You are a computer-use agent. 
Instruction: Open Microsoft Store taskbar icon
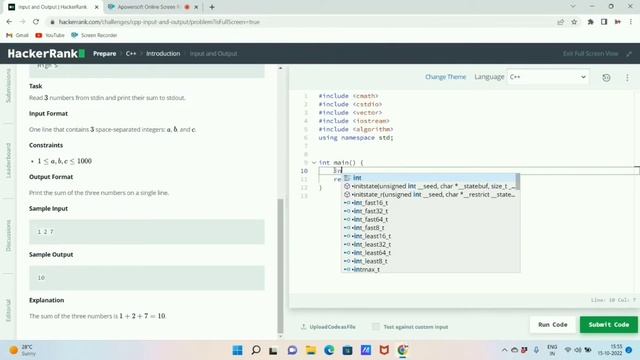347,350
